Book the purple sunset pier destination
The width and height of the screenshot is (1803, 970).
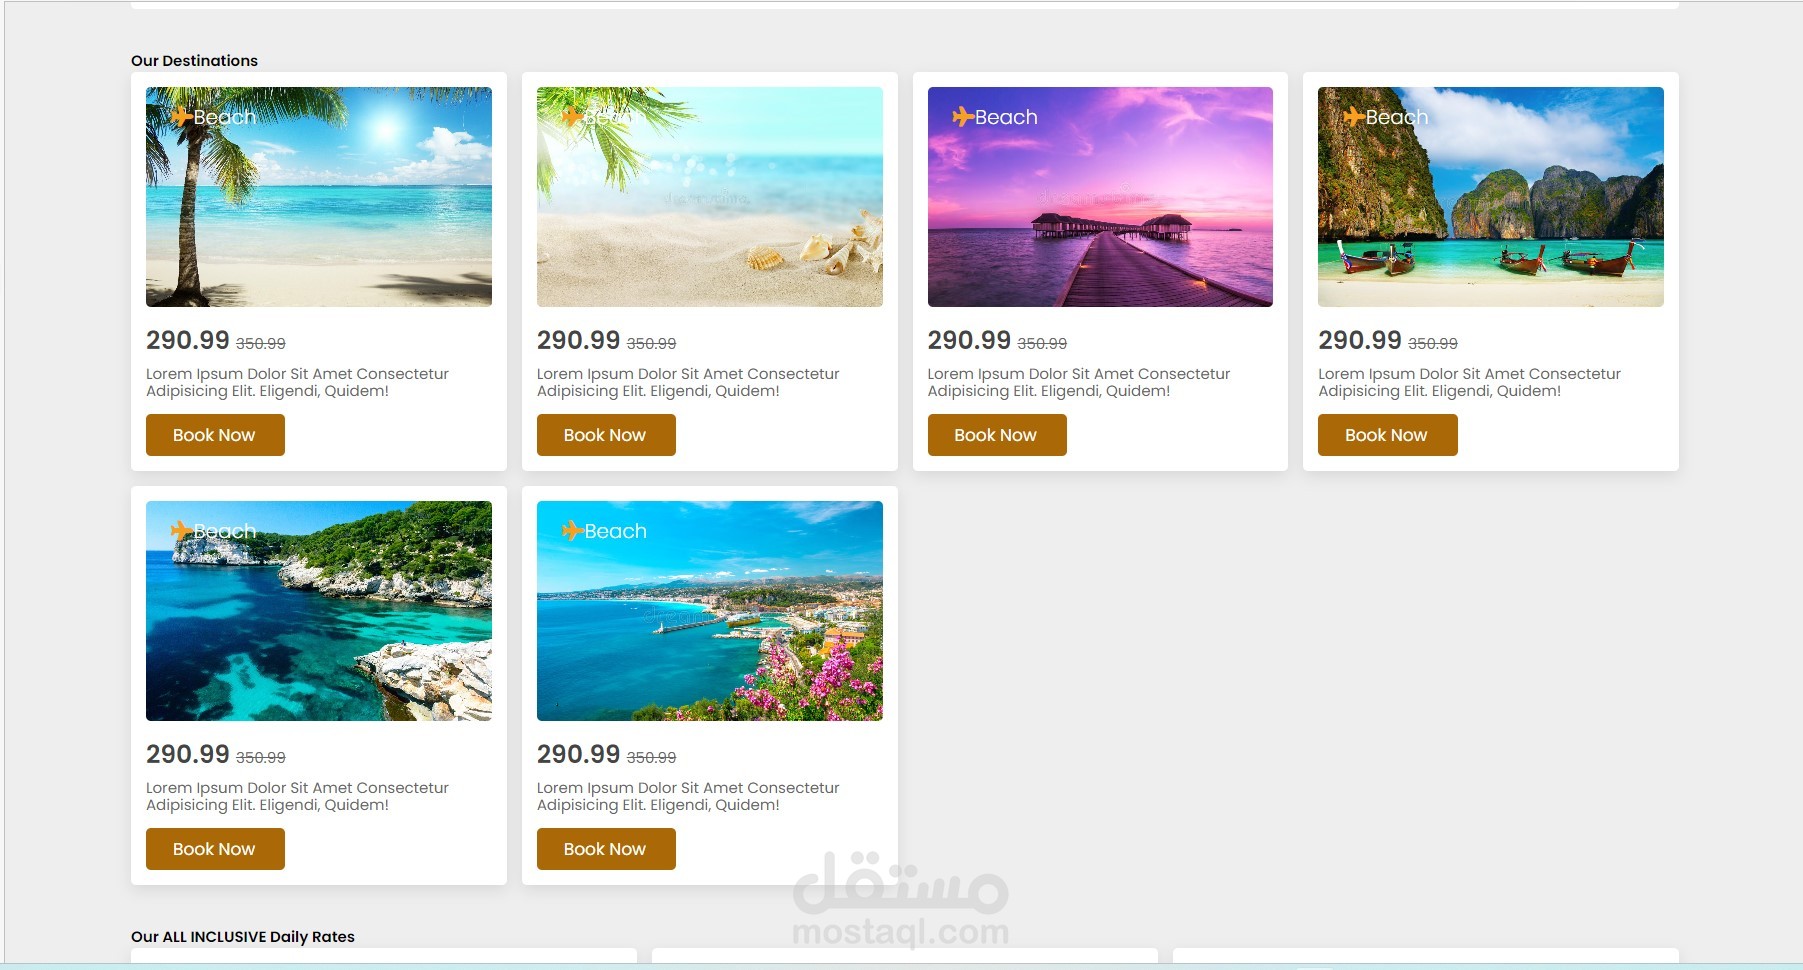point(997,435)
